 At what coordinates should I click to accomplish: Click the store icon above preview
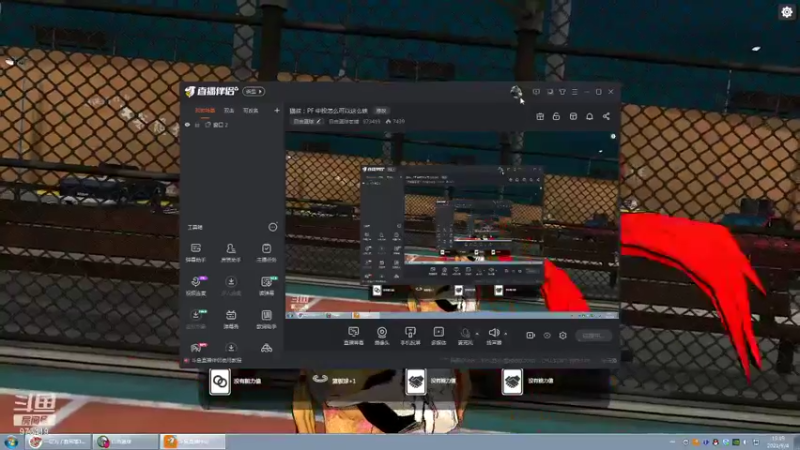click(x=573, y=116)
